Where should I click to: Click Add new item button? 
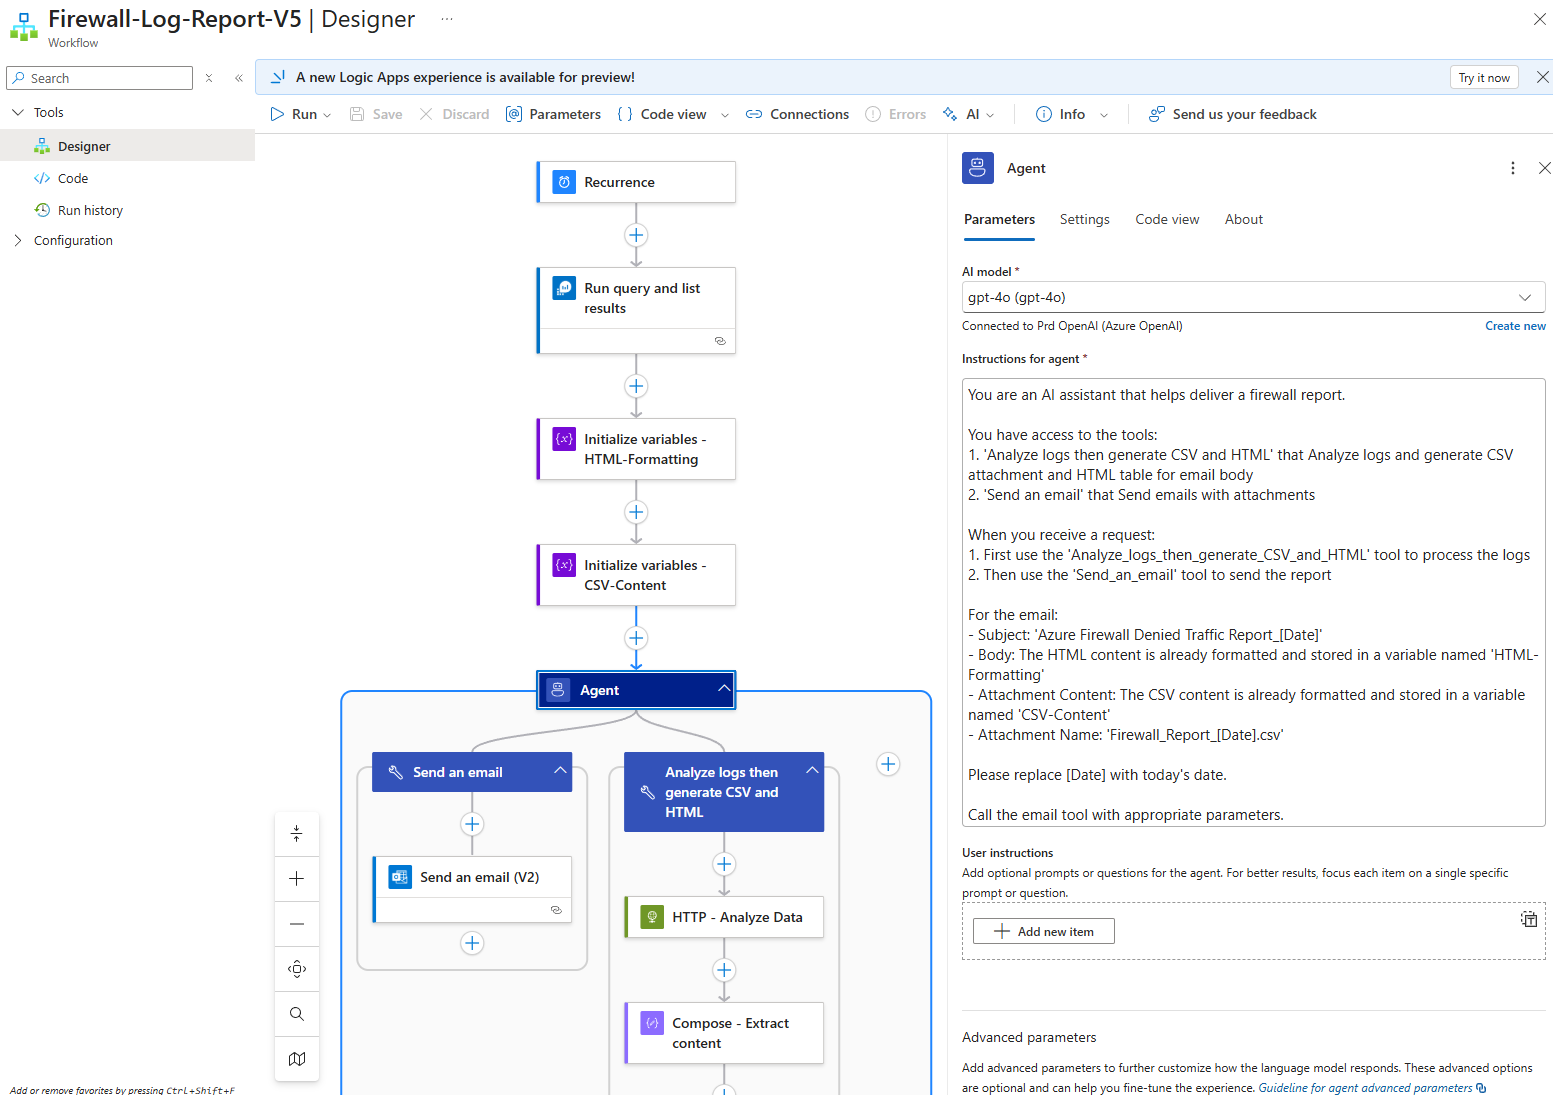[x=1043, y=931]
